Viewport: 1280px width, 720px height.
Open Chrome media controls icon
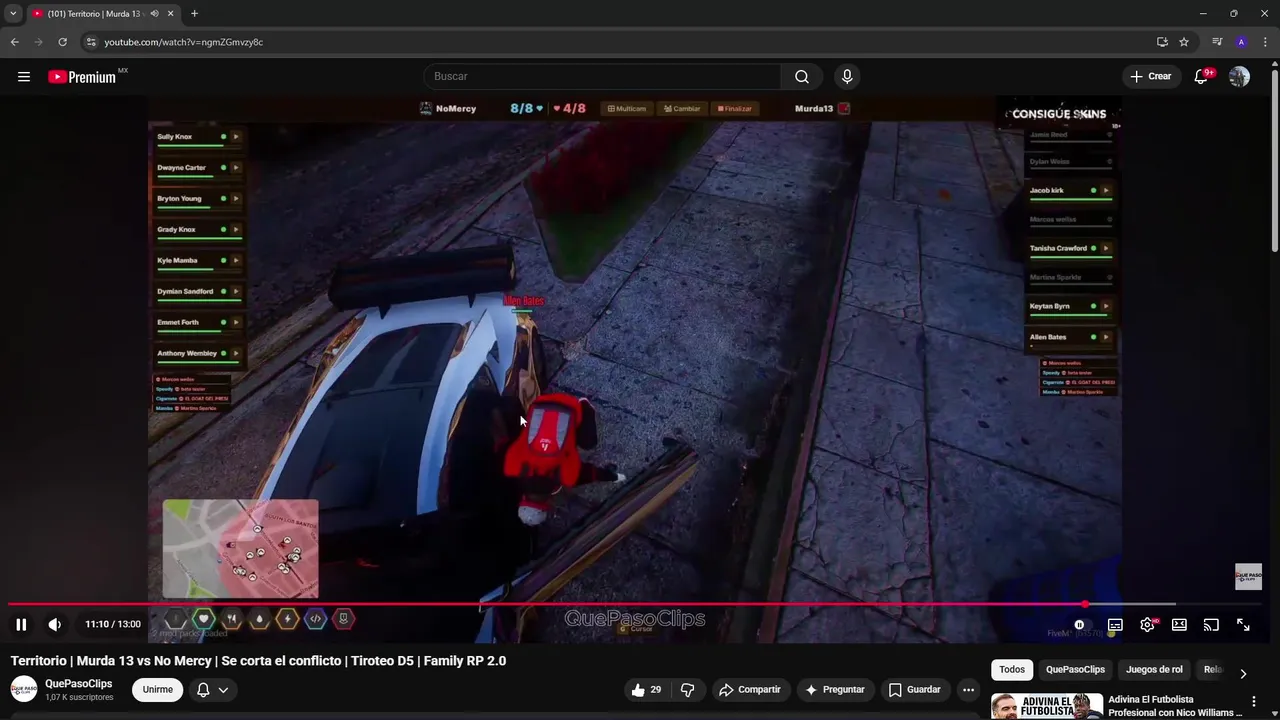(x=1217, y=42)
